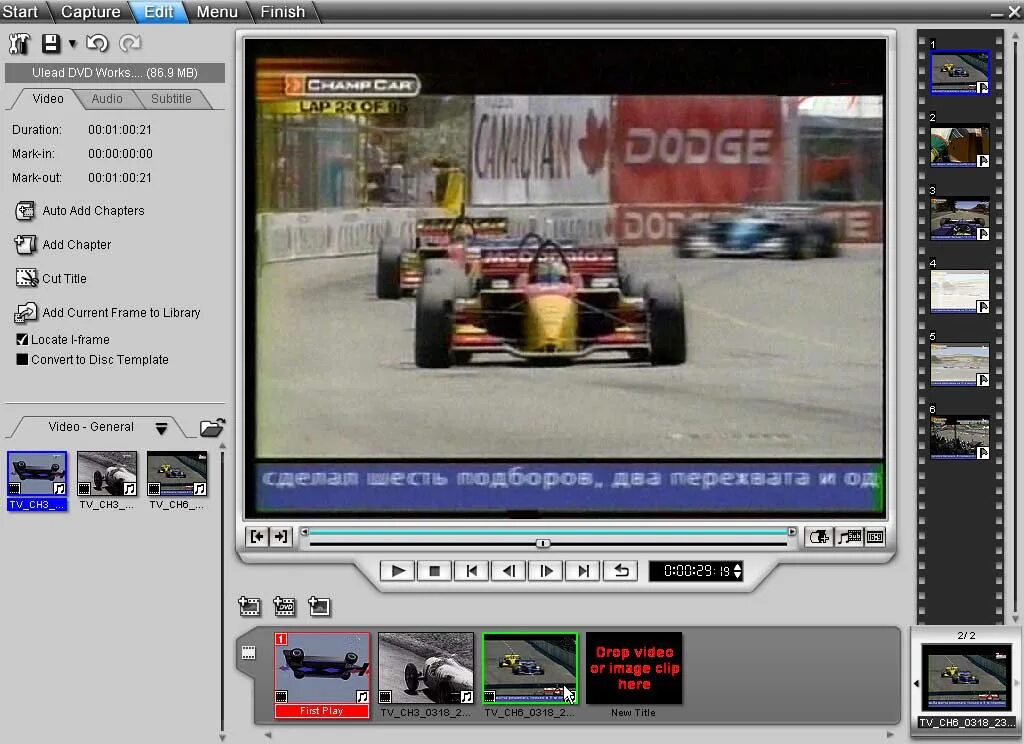Click the trim bar right end marker
The height and width of the screenshot is (744, 1024).
point(792,532)
